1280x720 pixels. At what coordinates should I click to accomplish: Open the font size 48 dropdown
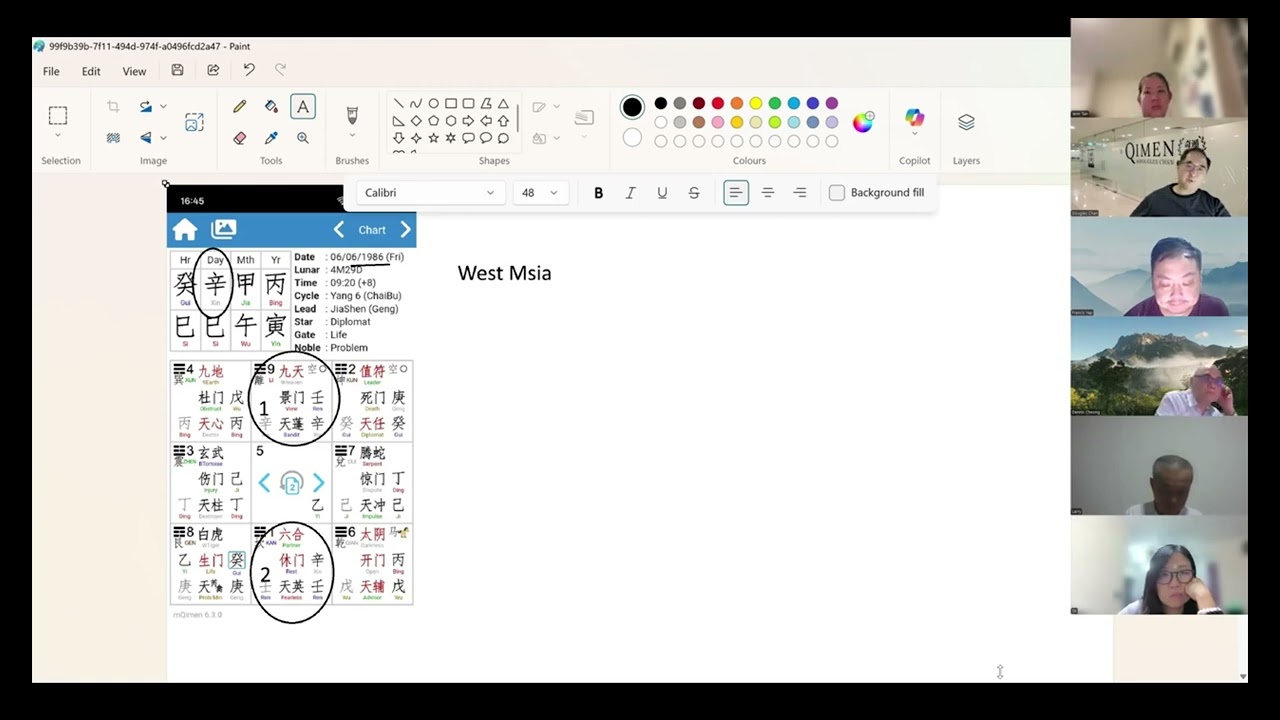(540, 193)
